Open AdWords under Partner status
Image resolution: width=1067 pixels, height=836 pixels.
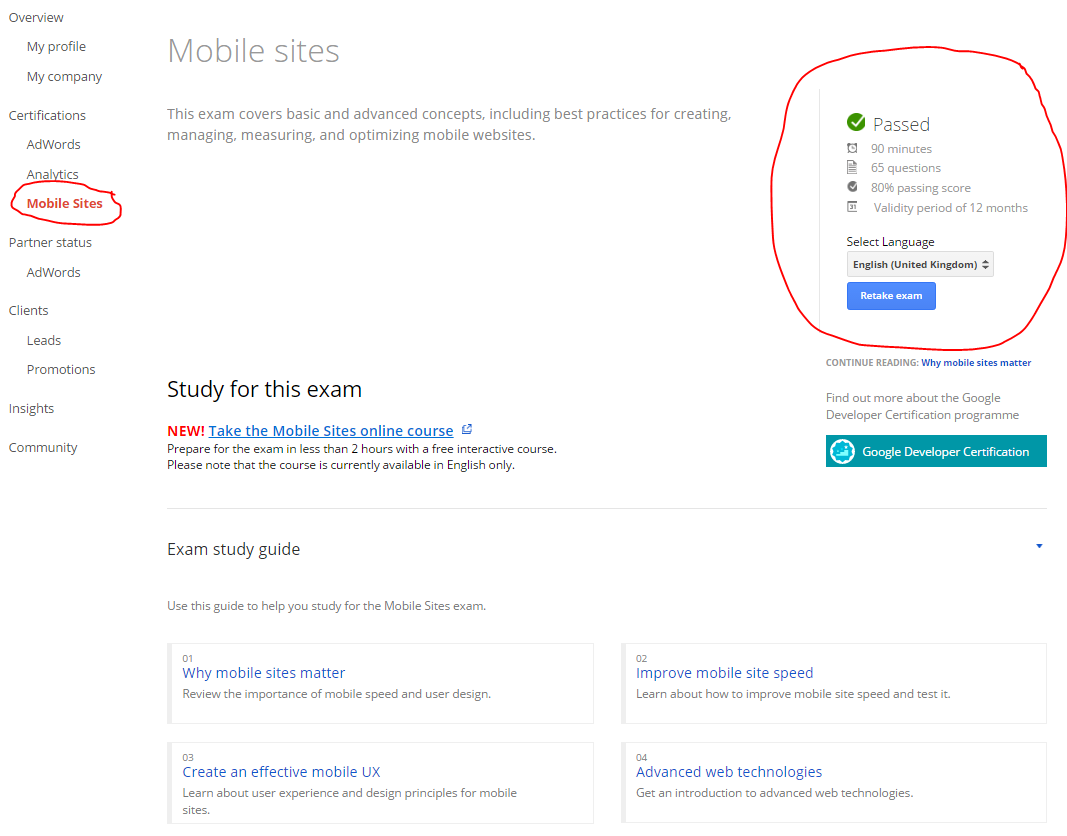(x=54, y=272)
